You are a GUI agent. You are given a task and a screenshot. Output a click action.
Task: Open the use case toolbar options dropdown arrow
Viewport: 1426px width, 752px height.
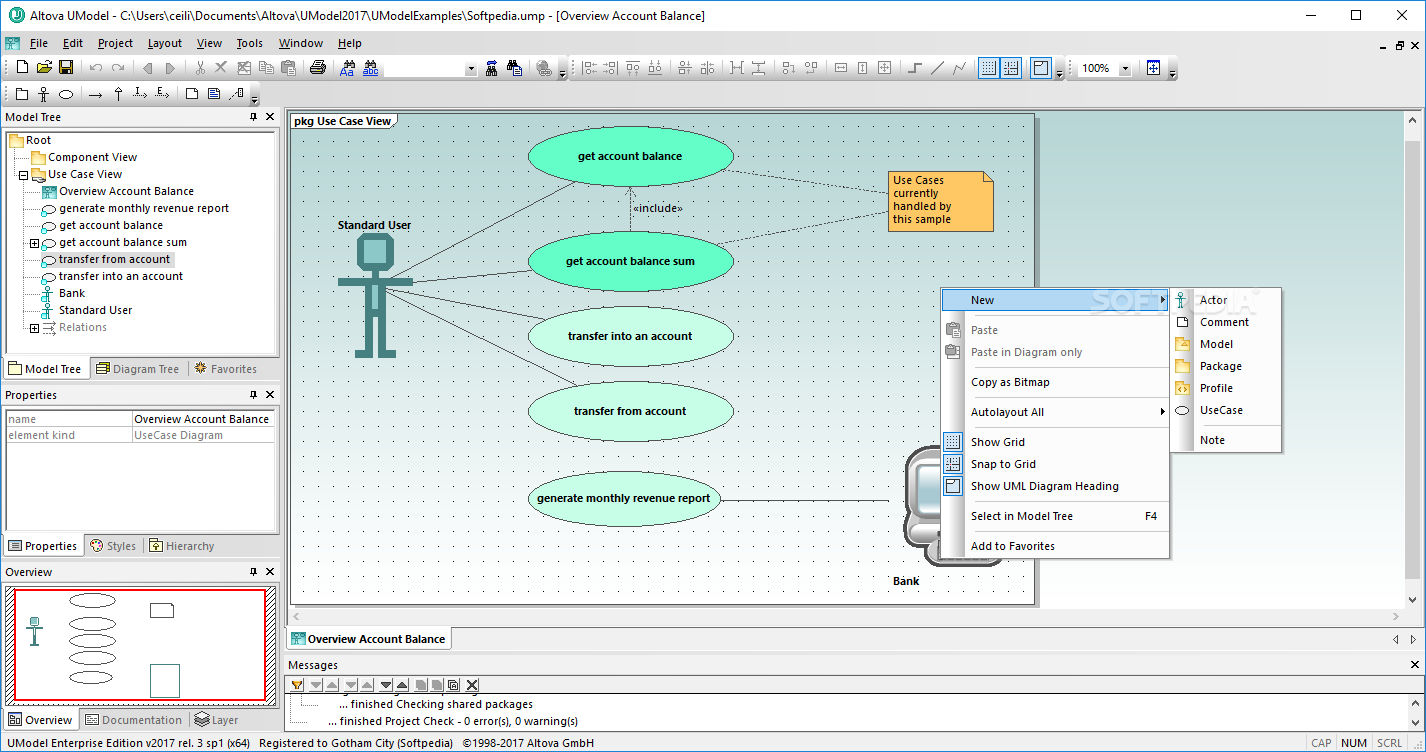tap(254, 98)
